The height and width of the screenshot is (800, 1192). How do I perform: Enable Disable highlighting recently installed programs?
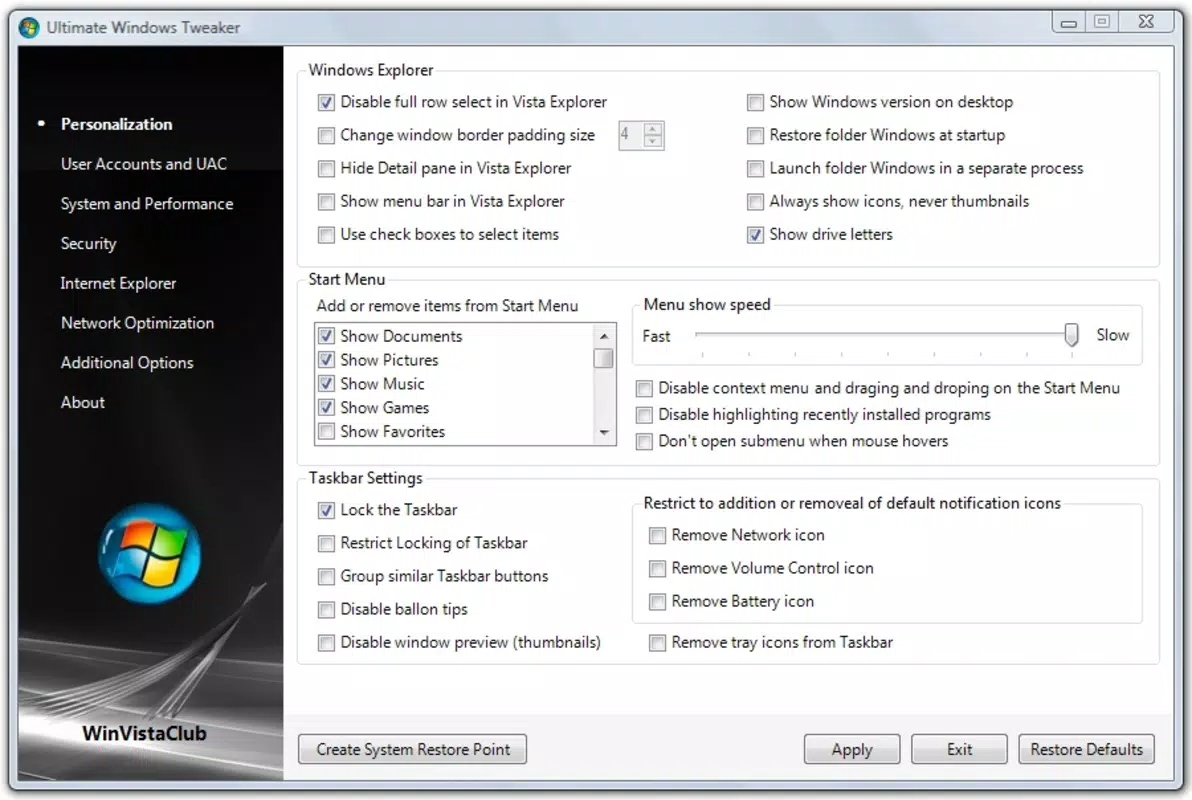click(x=644, y=415)
